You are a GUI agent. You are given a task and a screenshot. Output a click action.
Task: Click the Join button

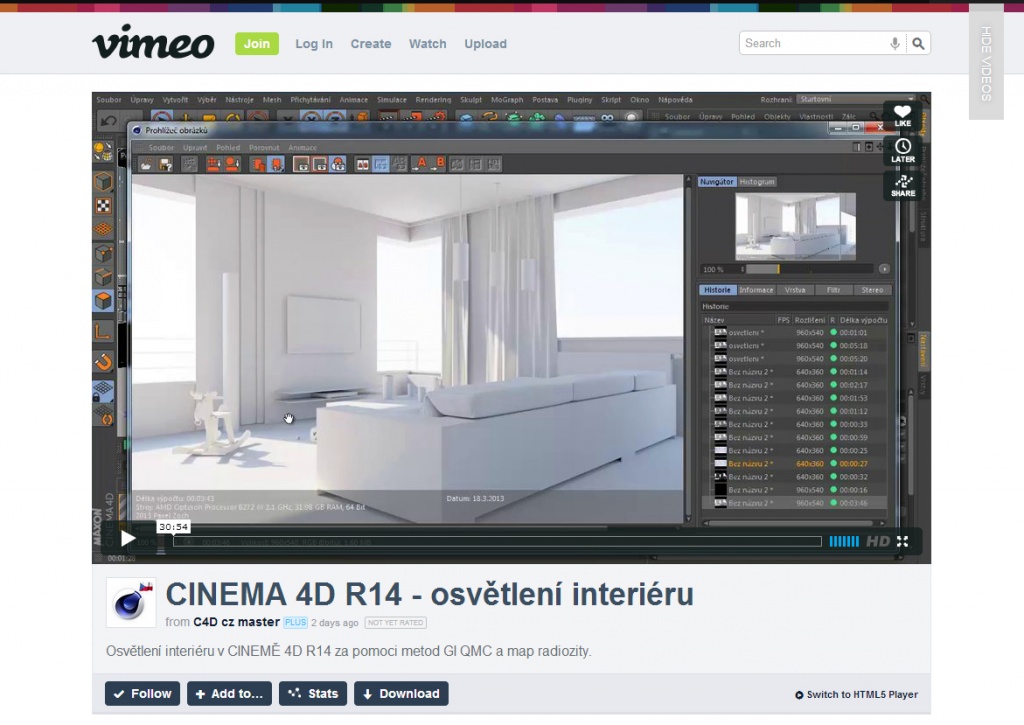click(x=257, y=44)
